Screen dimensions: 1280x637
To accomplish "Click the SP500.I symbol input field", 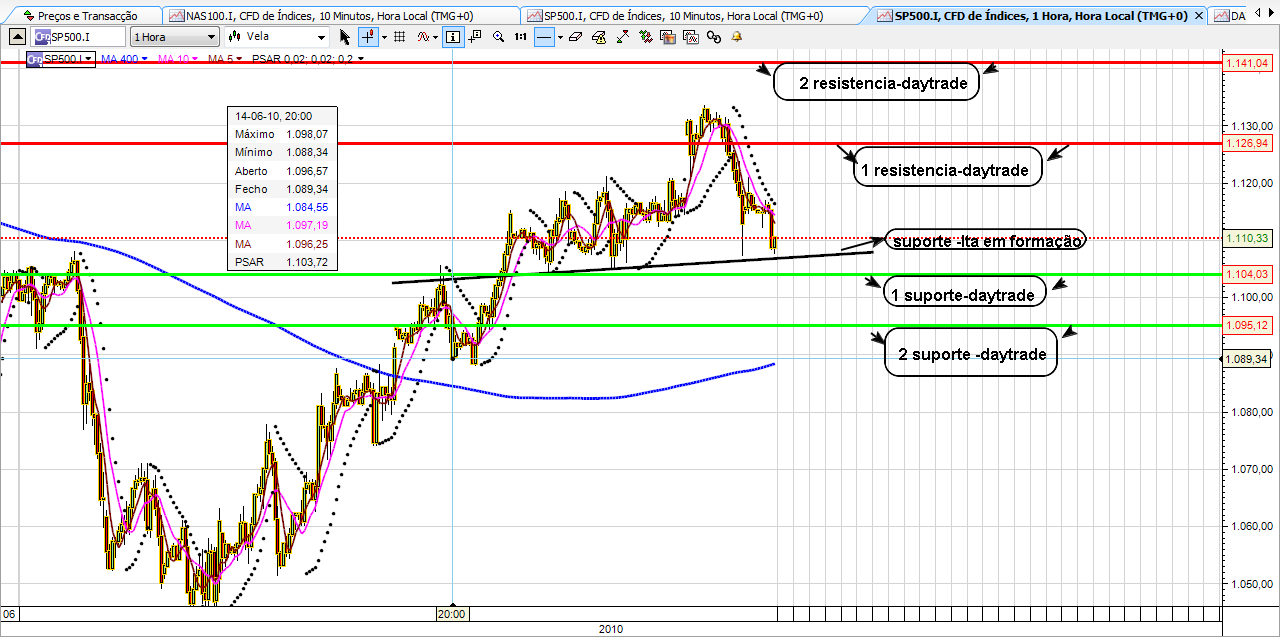I will [x=78, y=36].
